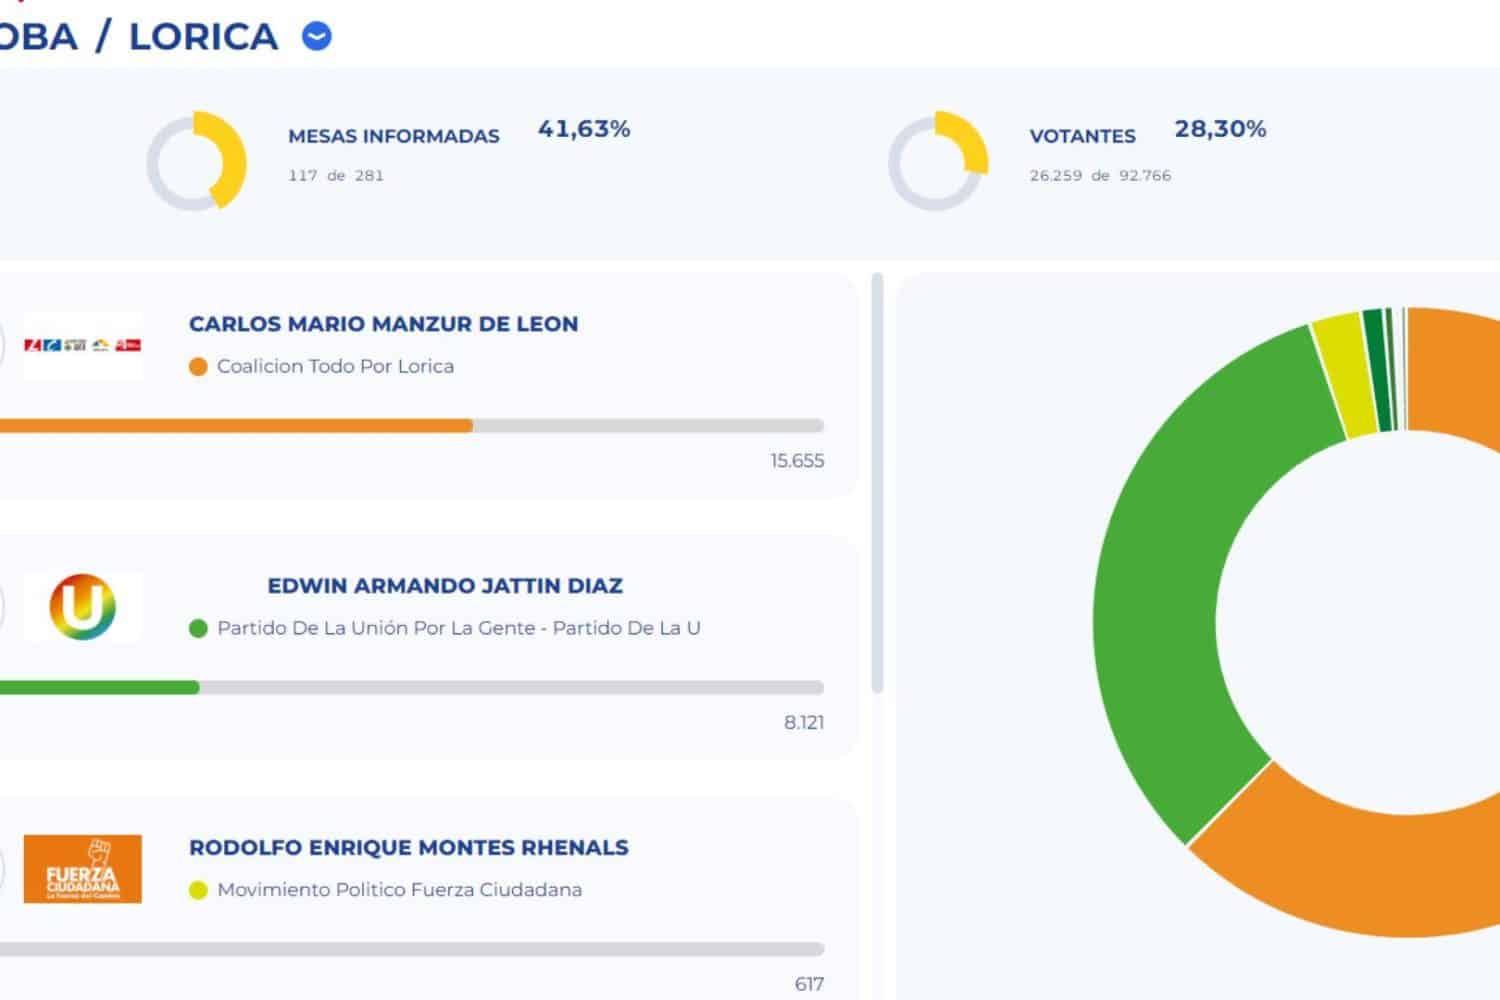Image resolution: width=1500 pixels, height=1000 pixels.
Task: Click the 'LORICA' heading text
Action: click(203, 37)
